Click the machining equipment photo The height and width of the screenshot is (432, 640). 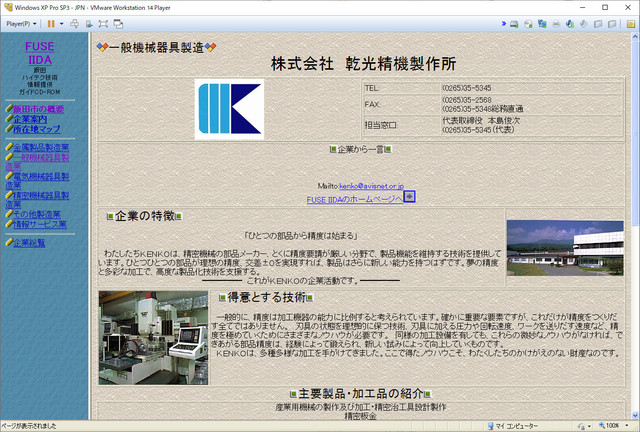[x=153, y=338]
